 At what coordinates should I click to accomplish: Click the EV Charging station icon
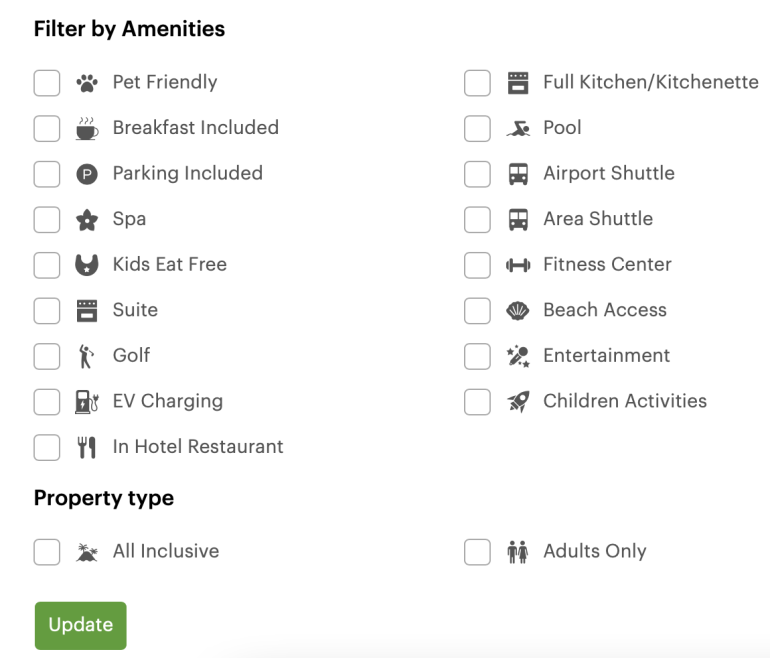coord(87,402)
